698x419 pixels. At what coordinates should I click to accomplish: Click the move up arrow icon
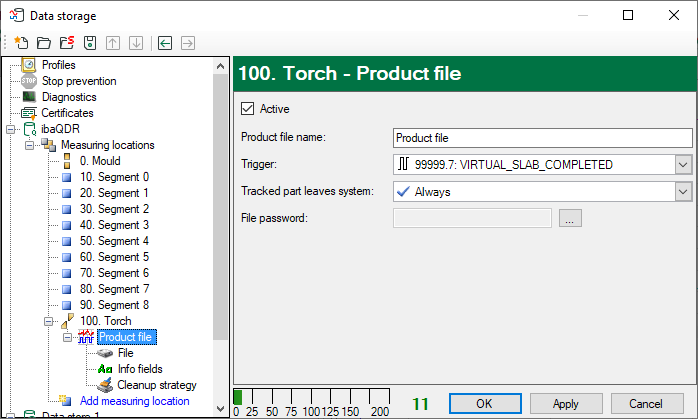pyautogui.click(x=113, y=43)
